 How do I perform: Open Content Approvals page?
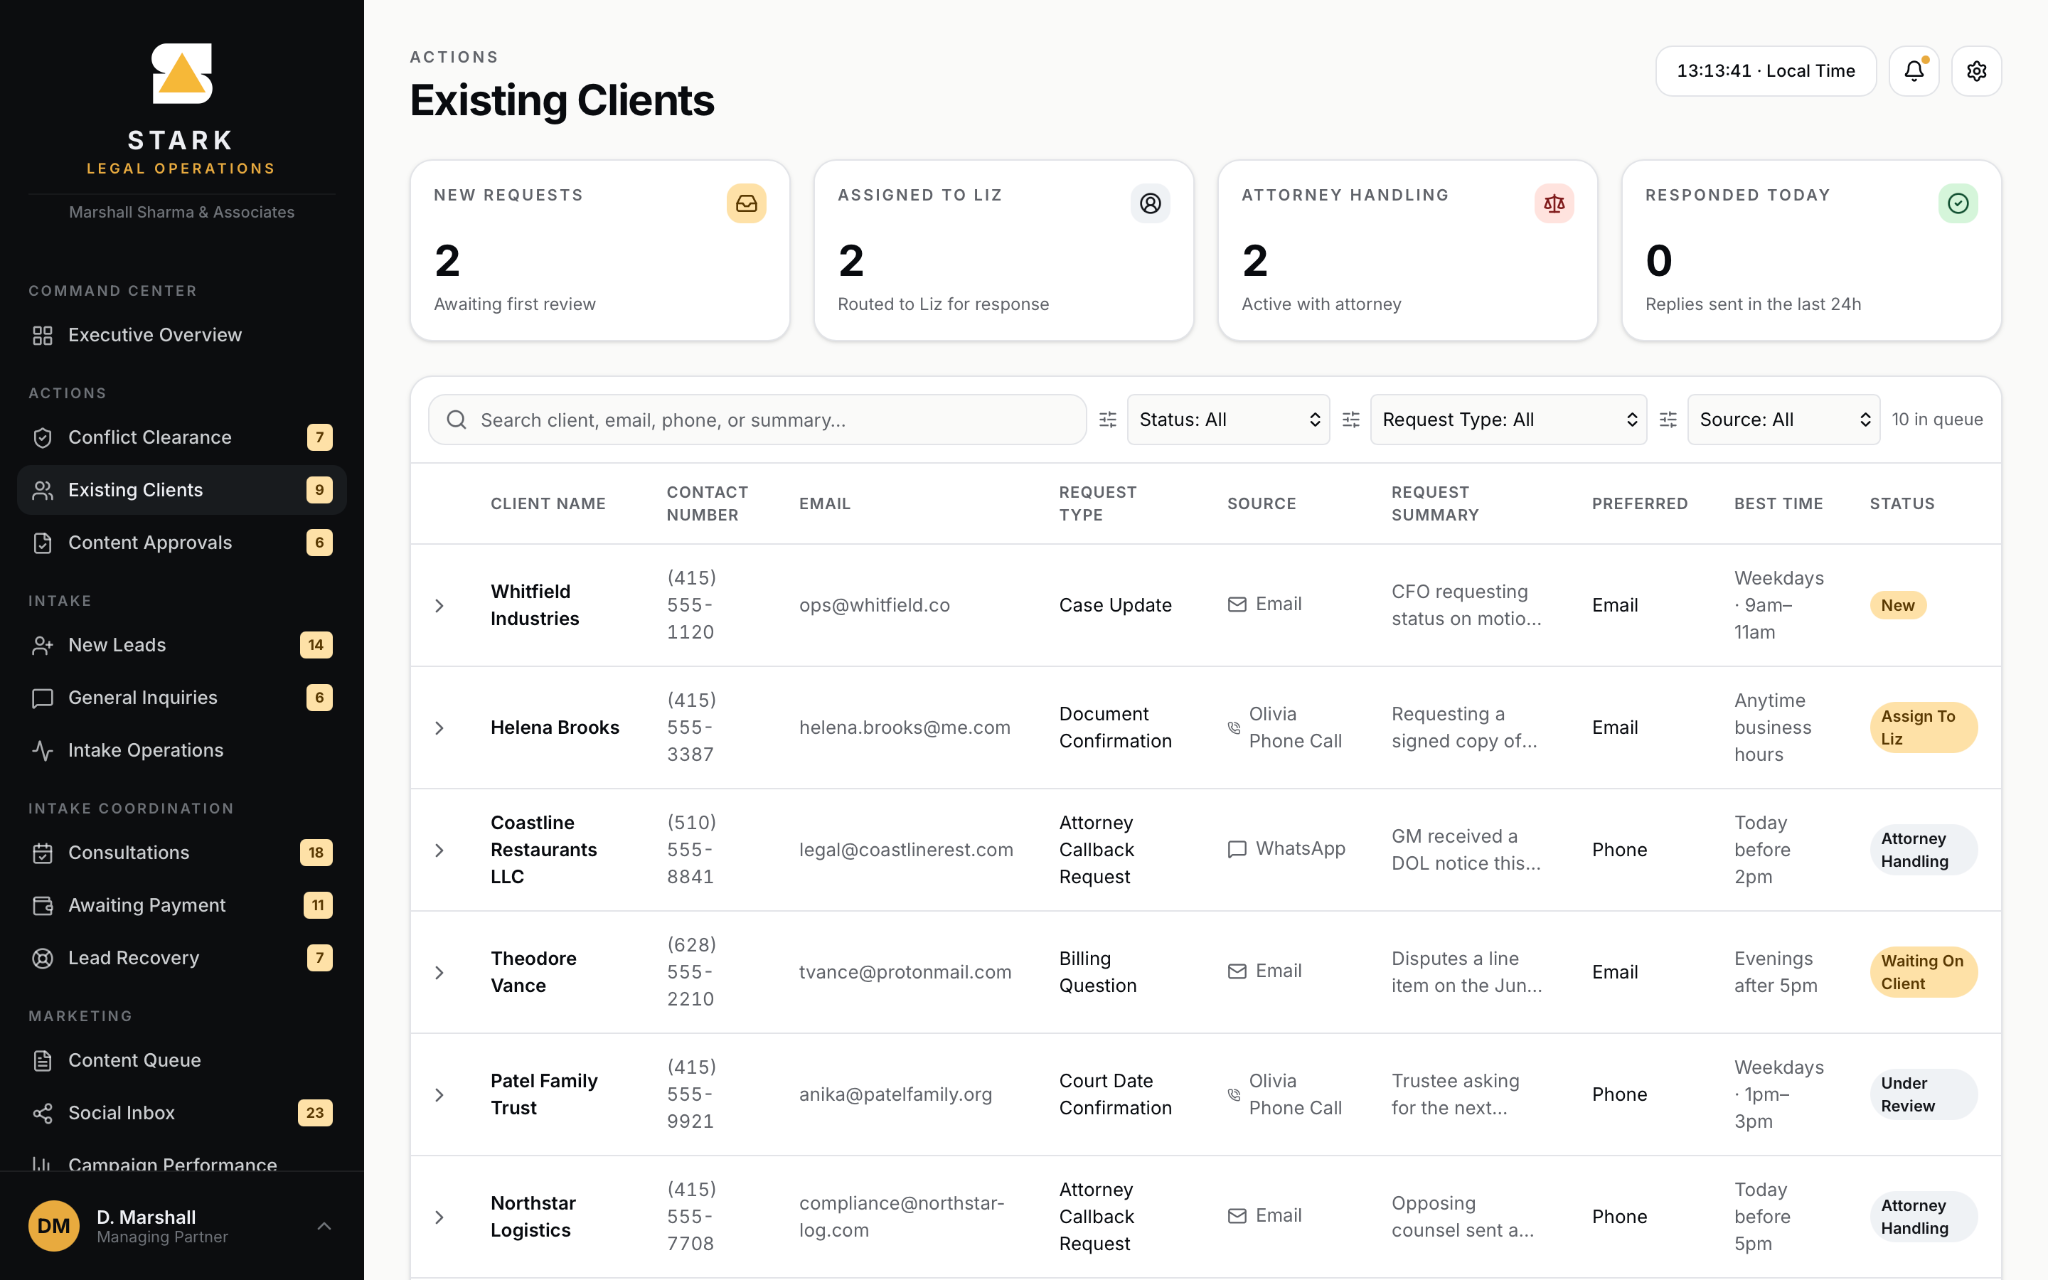(x=182, y=543)
